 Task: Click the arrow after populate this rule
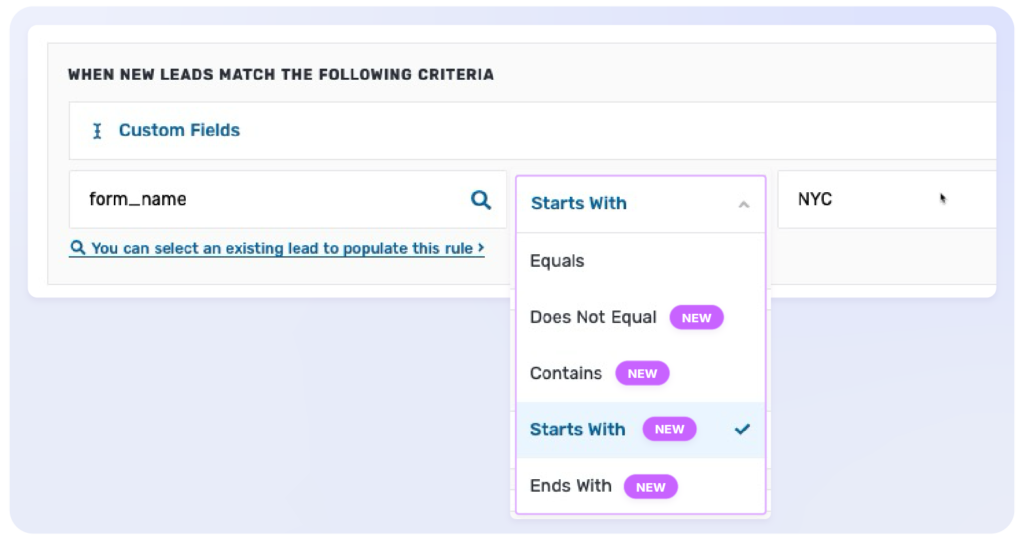pyautogui.click(x=481, y=247)
